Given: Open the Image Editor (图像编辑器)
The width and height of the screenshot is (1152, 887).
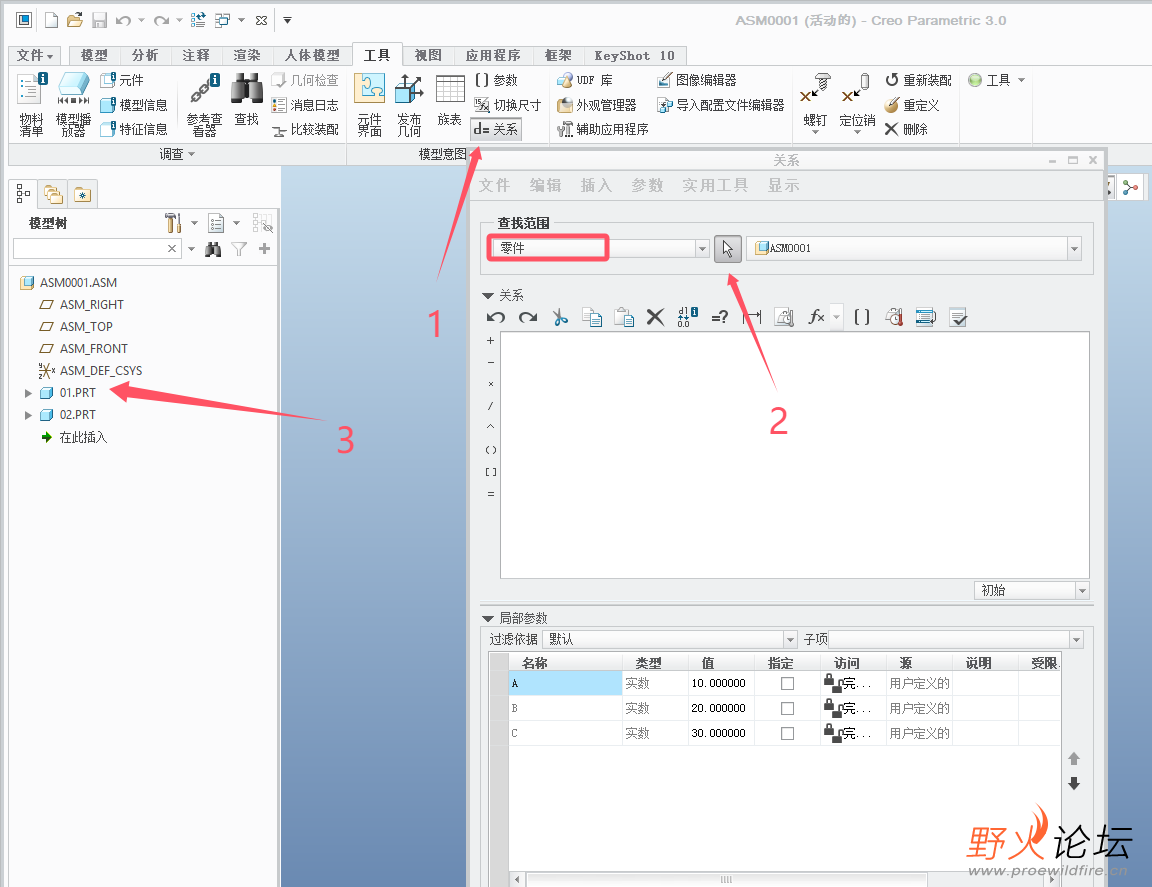Looking at the screenshot, I should coord(696,80).
